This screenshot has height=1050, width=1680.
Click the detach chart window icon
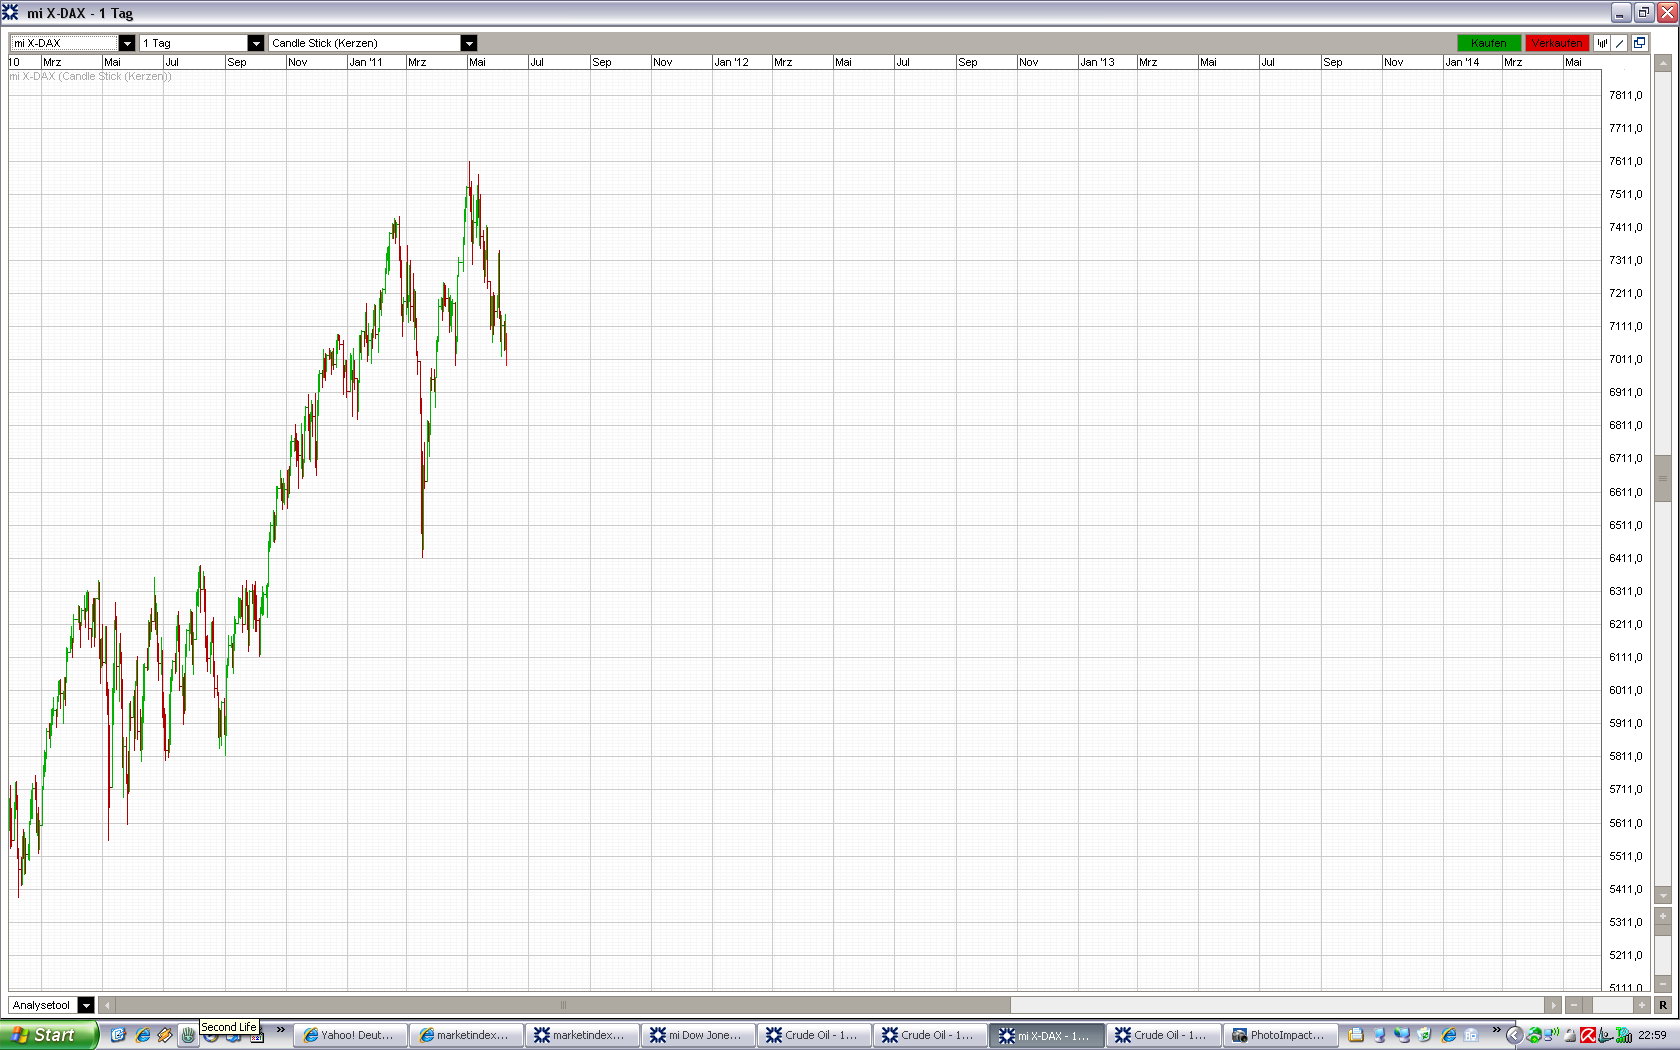[1639, 43]
